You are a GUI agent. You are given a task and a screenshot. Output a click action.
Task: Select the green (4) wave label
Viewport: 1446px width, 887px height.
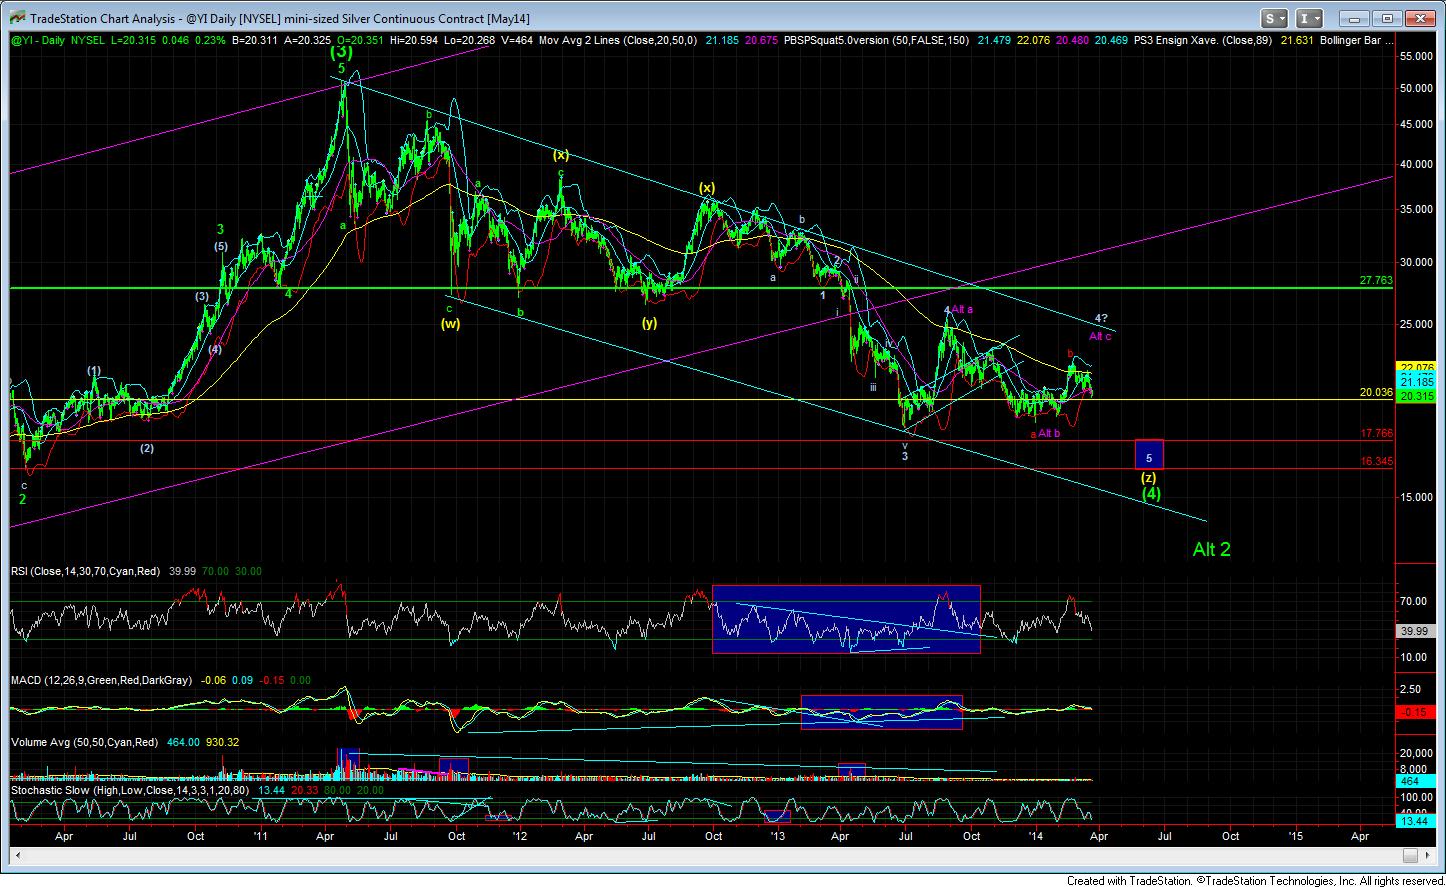1152,493
